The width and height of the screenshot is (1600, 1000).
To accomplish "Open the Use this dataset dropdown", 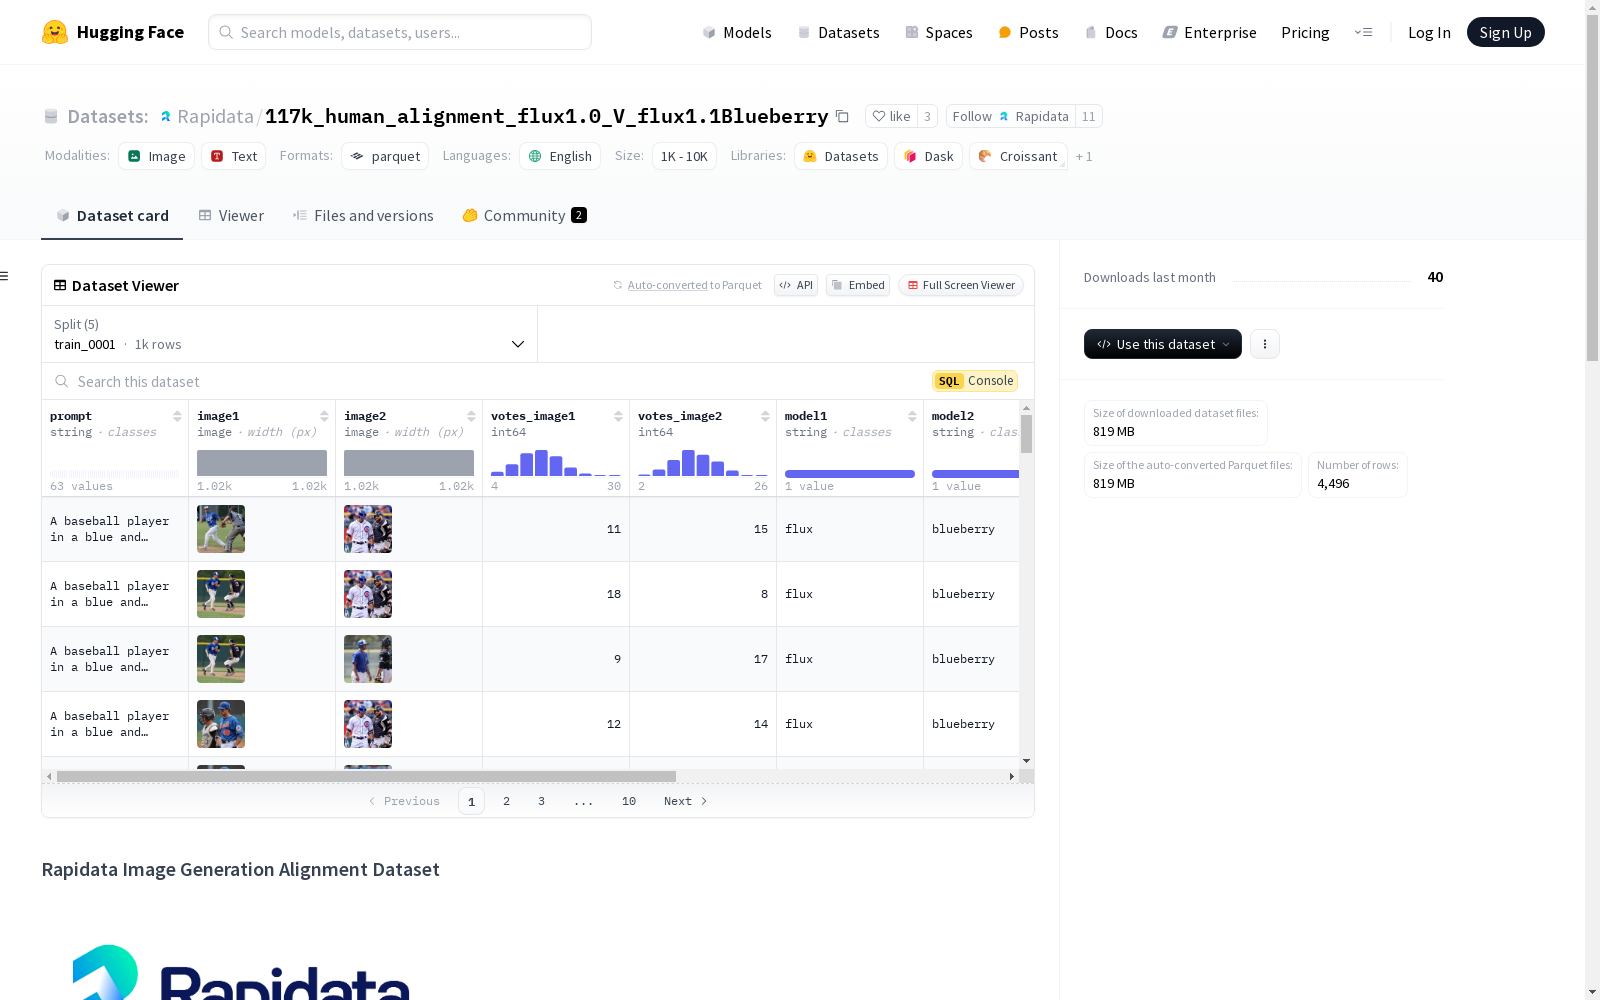I will (1163, 344).
